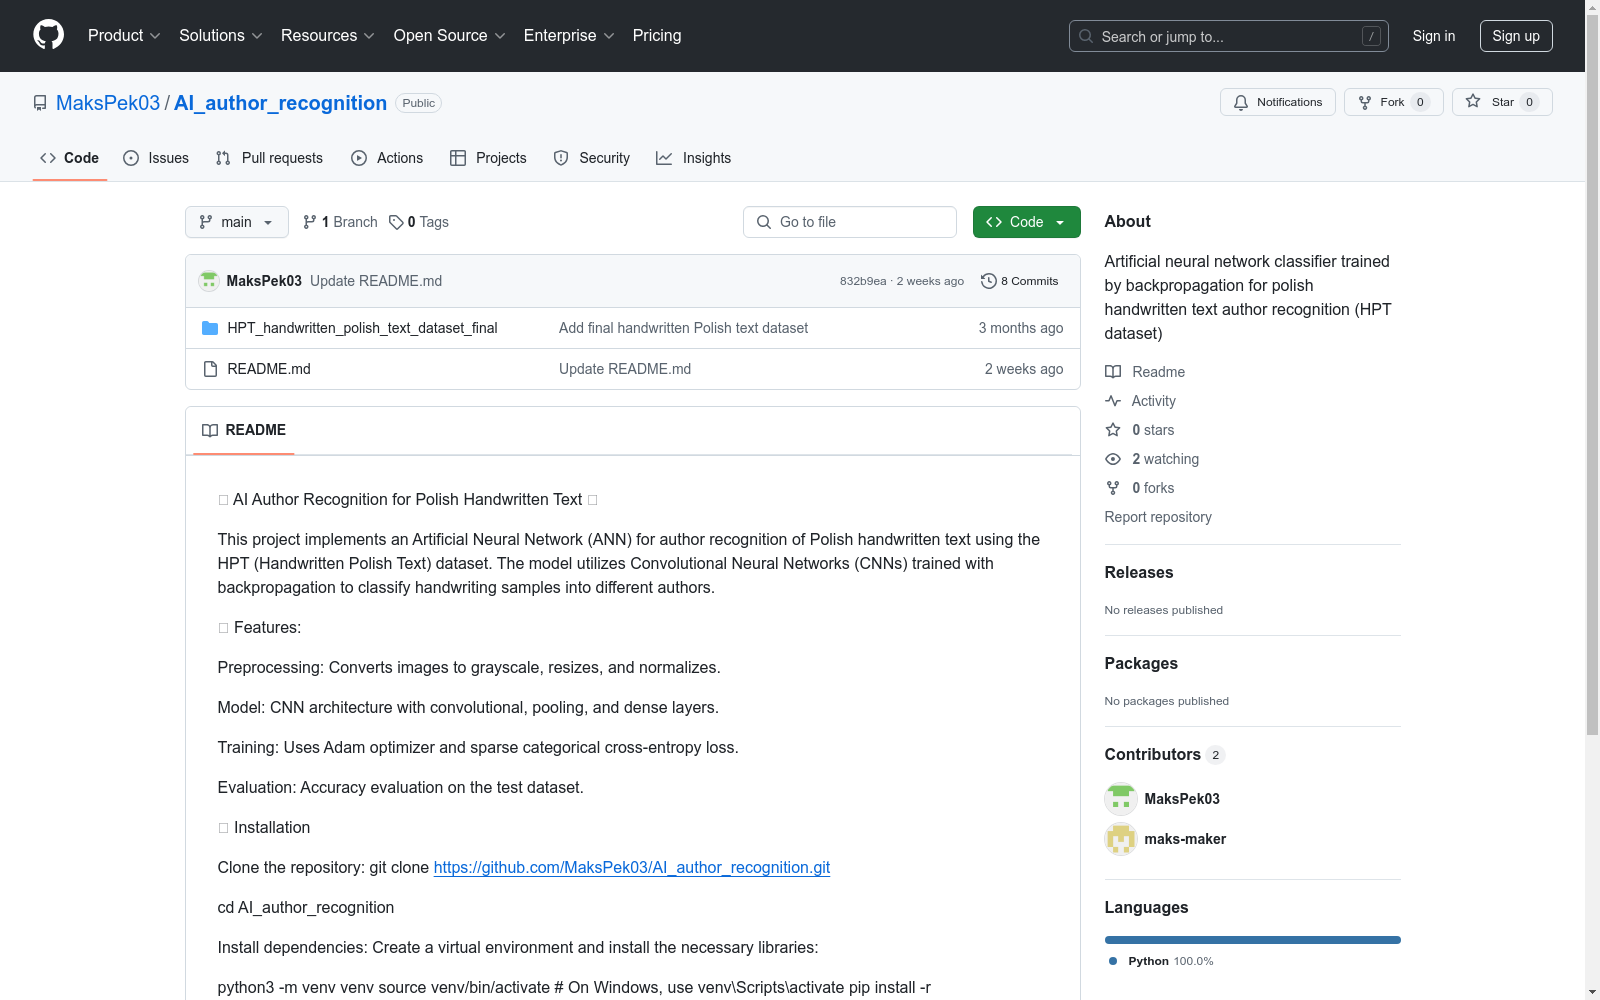Click the Sign up button

point(1516,36)
